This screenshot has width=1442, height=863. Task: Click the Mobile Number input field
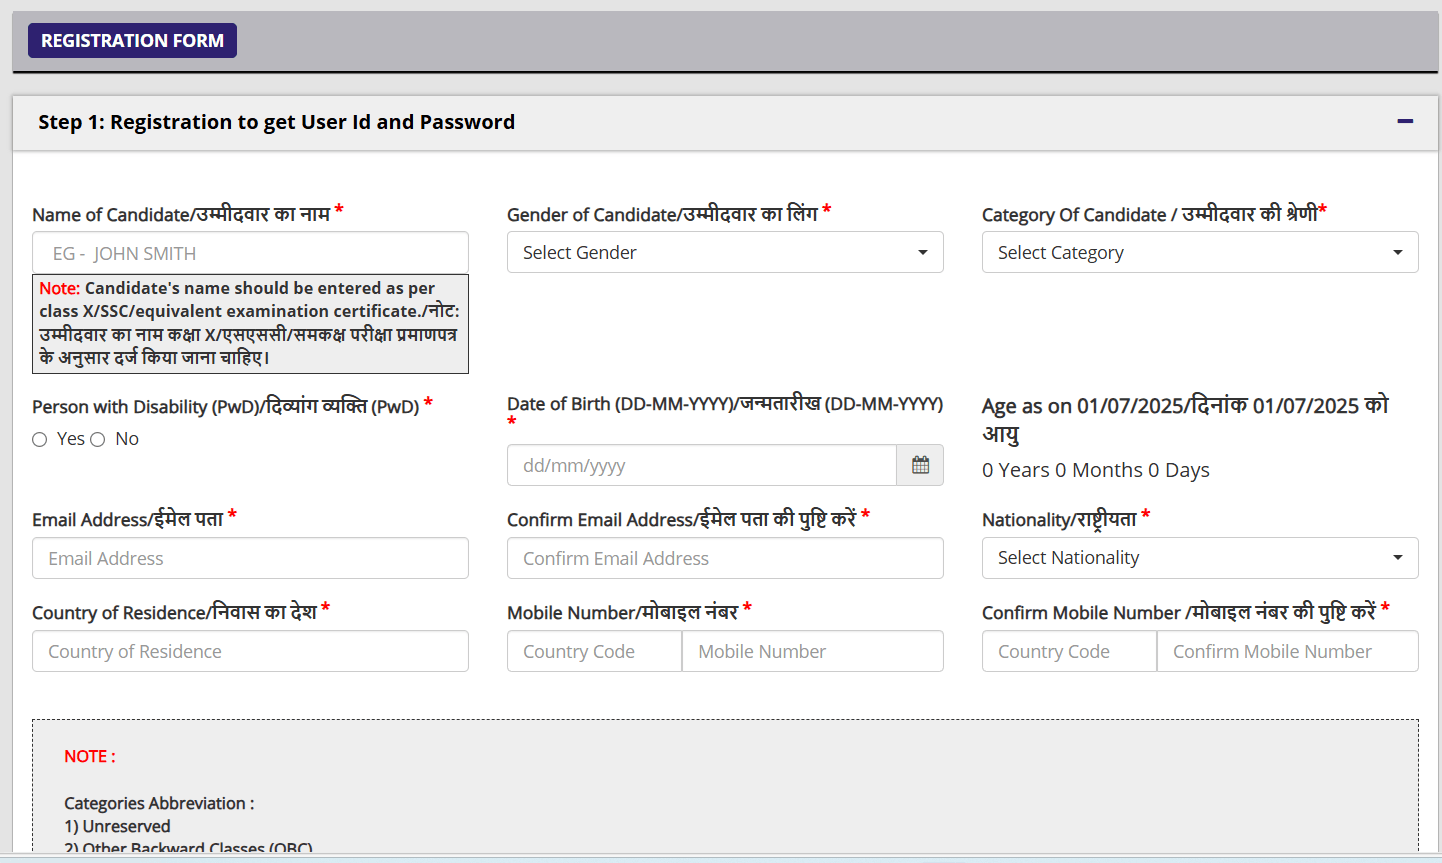[812, 651]
